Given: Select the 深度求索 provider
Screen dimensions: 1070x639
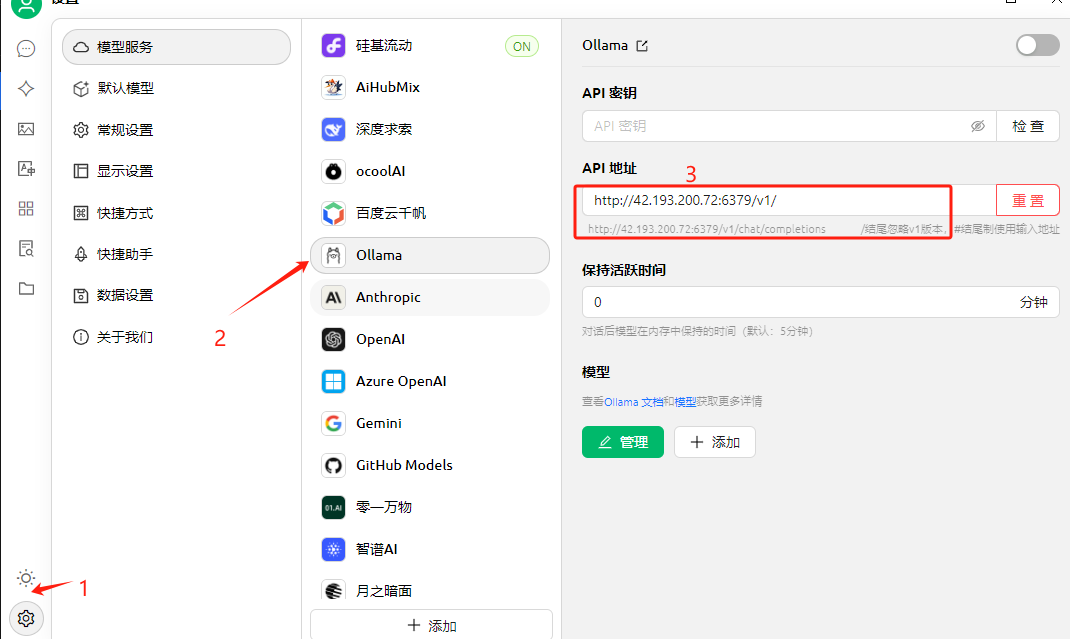Looking at the screenshot, I should click(x=430, y=129).
